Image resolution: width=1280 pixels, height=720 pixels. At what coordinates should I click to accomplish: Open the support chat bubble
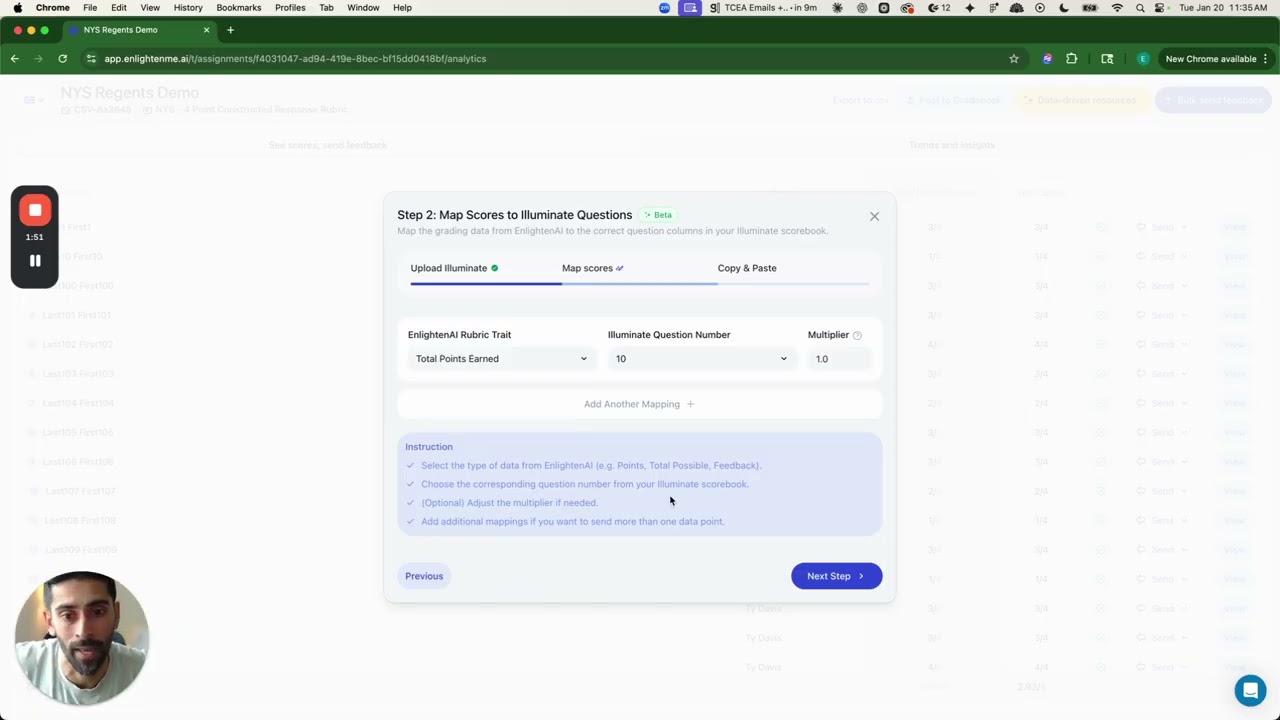[x=1249, y=690]
